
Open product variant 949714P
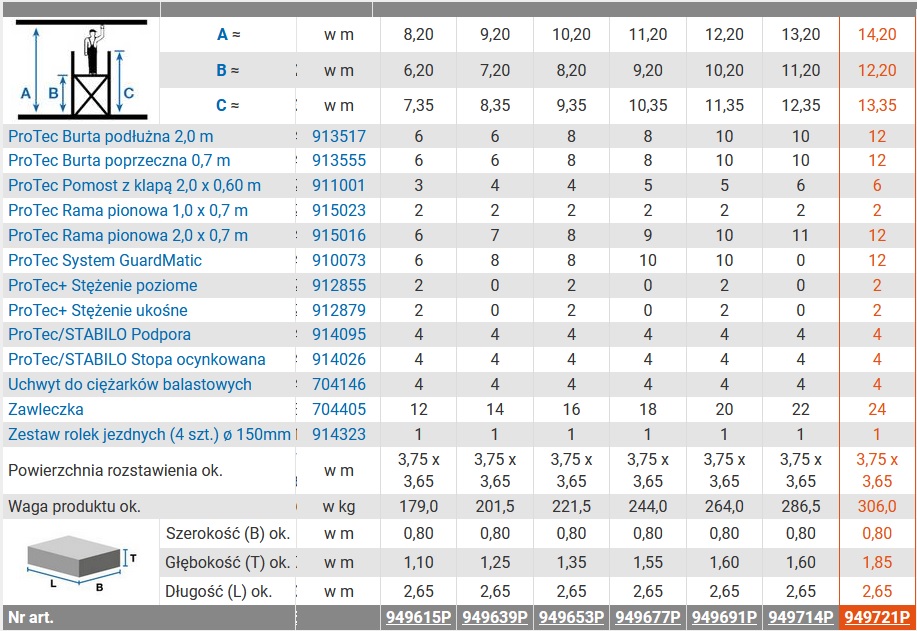point(801,618)
